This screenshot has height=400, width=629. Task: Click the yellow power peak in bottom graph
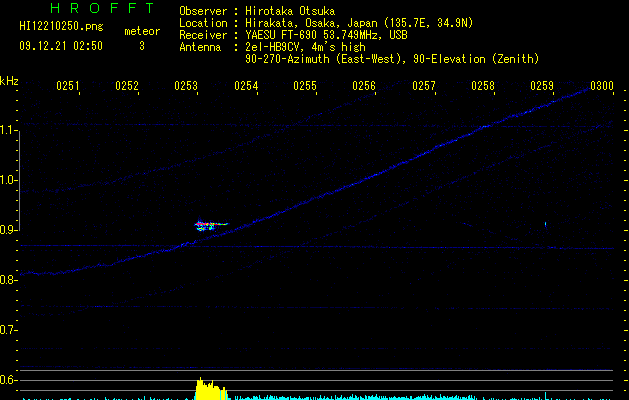coord(211,389)
